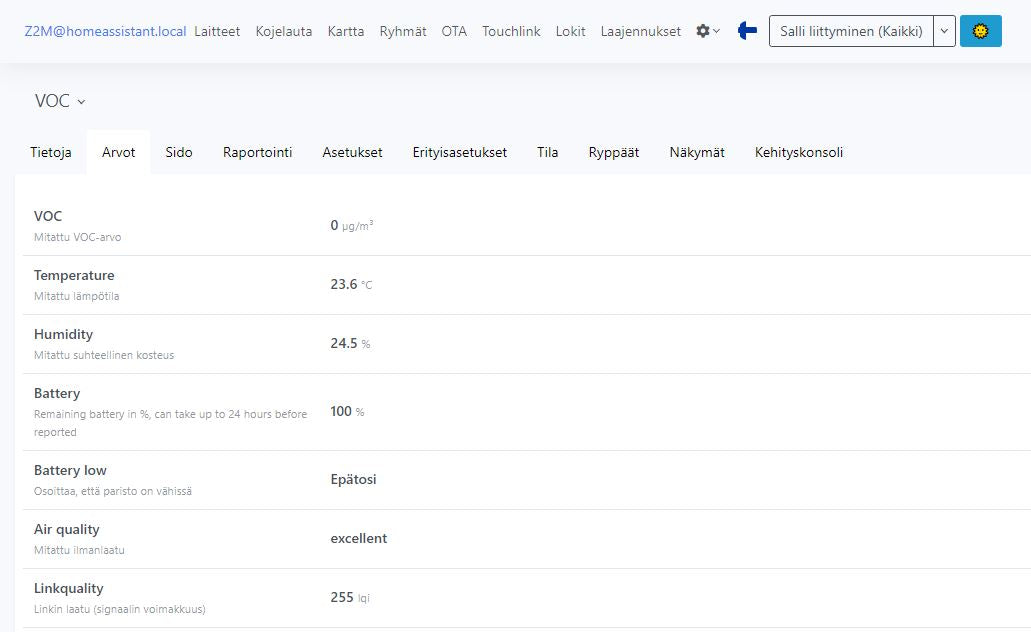This screenshot has height=632, width=1031.
Task: View Lokit in the top navigation
Action: 570,31
